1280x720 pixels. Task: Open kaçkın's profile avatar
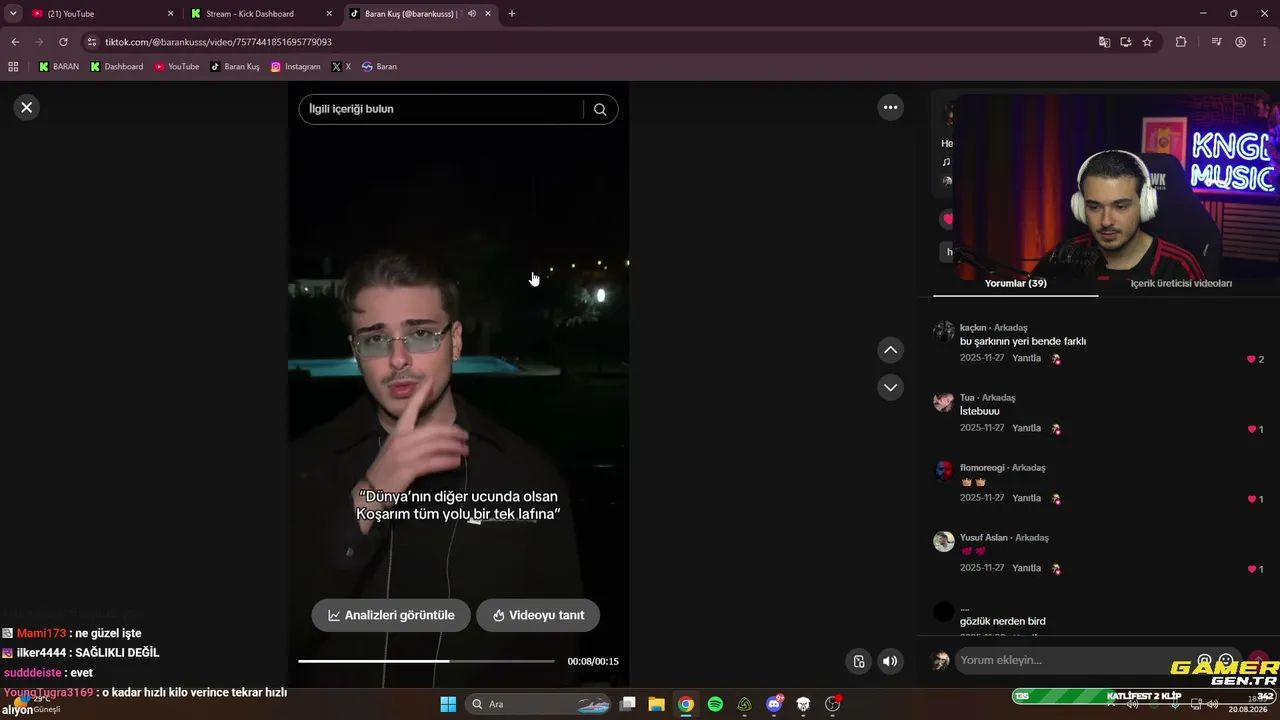point(944,332)
